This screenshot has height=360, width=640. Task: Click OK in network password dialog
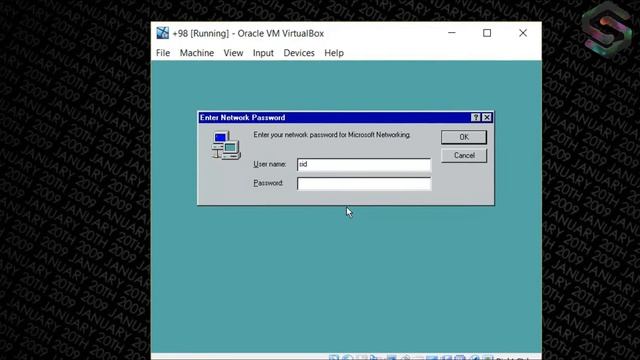[x=464, y=137]
